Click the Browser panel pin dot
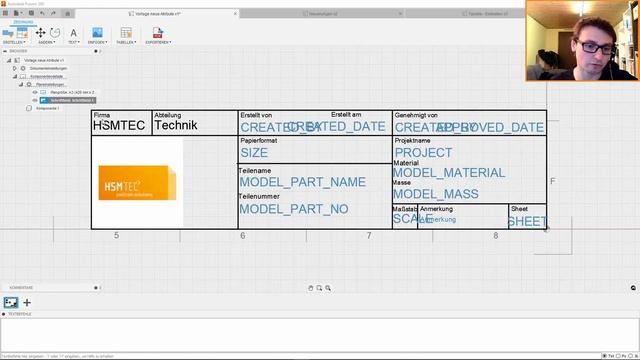Image resolution: width=640 pixels, height=360 pixels. point(96,51)
